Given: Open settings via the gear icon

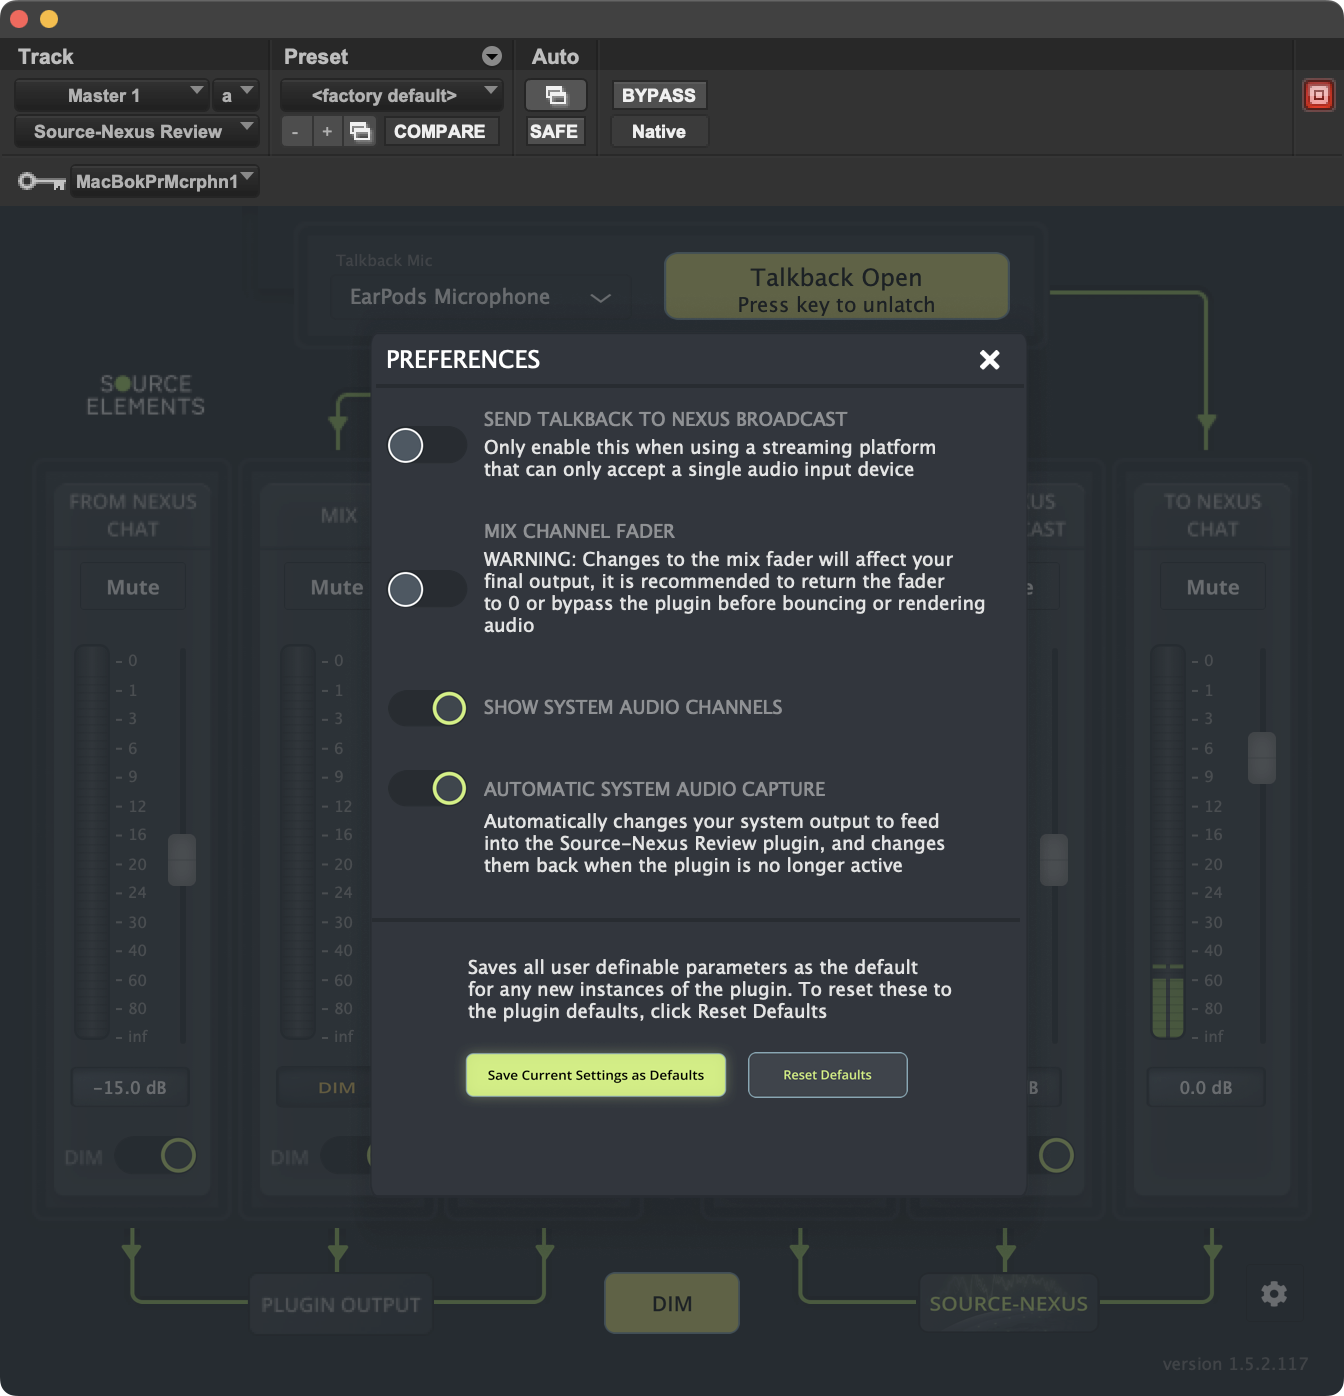Looking at the screenshot, I should click(x=1273, y=1294).
